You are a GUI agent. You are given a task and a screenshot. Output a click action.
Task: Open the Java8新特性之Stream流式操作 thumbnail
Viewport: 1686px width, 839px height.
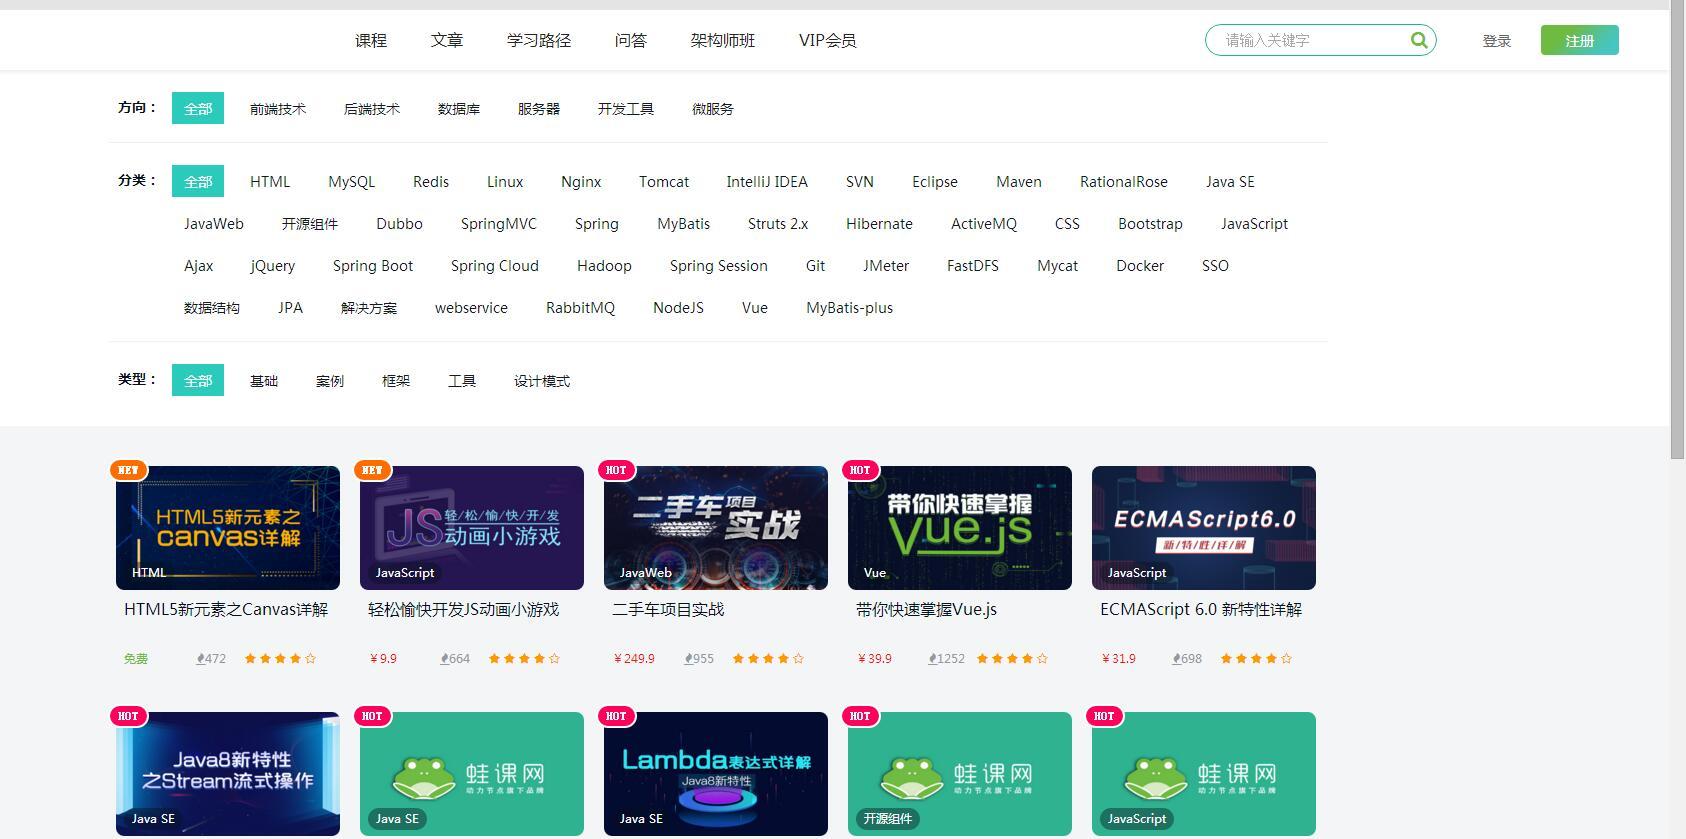[228, 773]
